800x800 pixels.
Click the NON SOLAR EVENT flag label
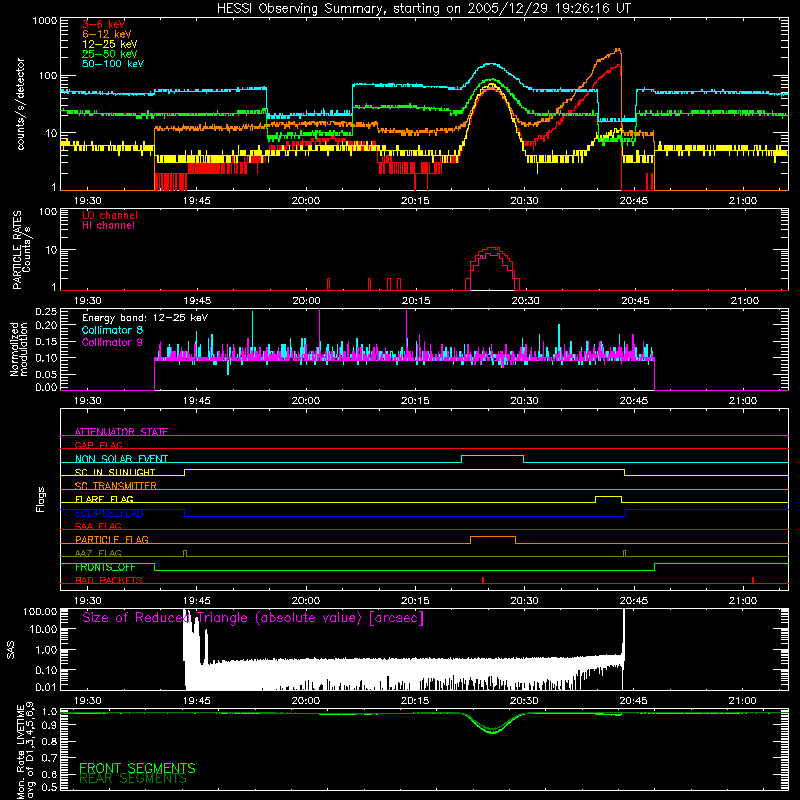pyautogui.click(x=121, y=459)
